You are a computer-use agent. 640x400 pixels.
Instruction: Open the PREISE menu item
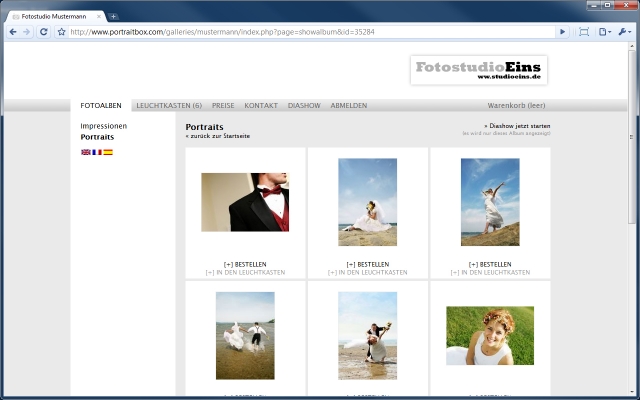pos(223,105)
